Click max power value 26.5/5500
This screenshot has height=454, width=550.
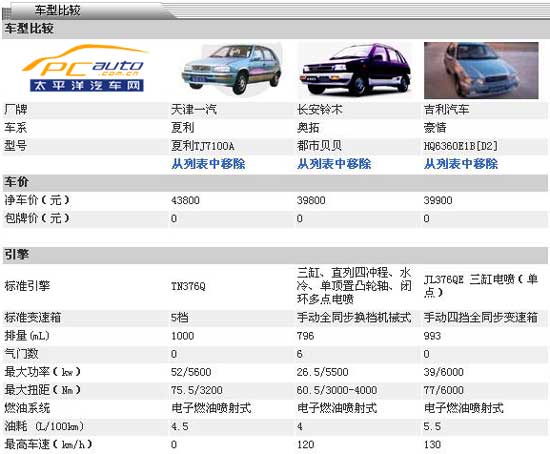(322, 372)
